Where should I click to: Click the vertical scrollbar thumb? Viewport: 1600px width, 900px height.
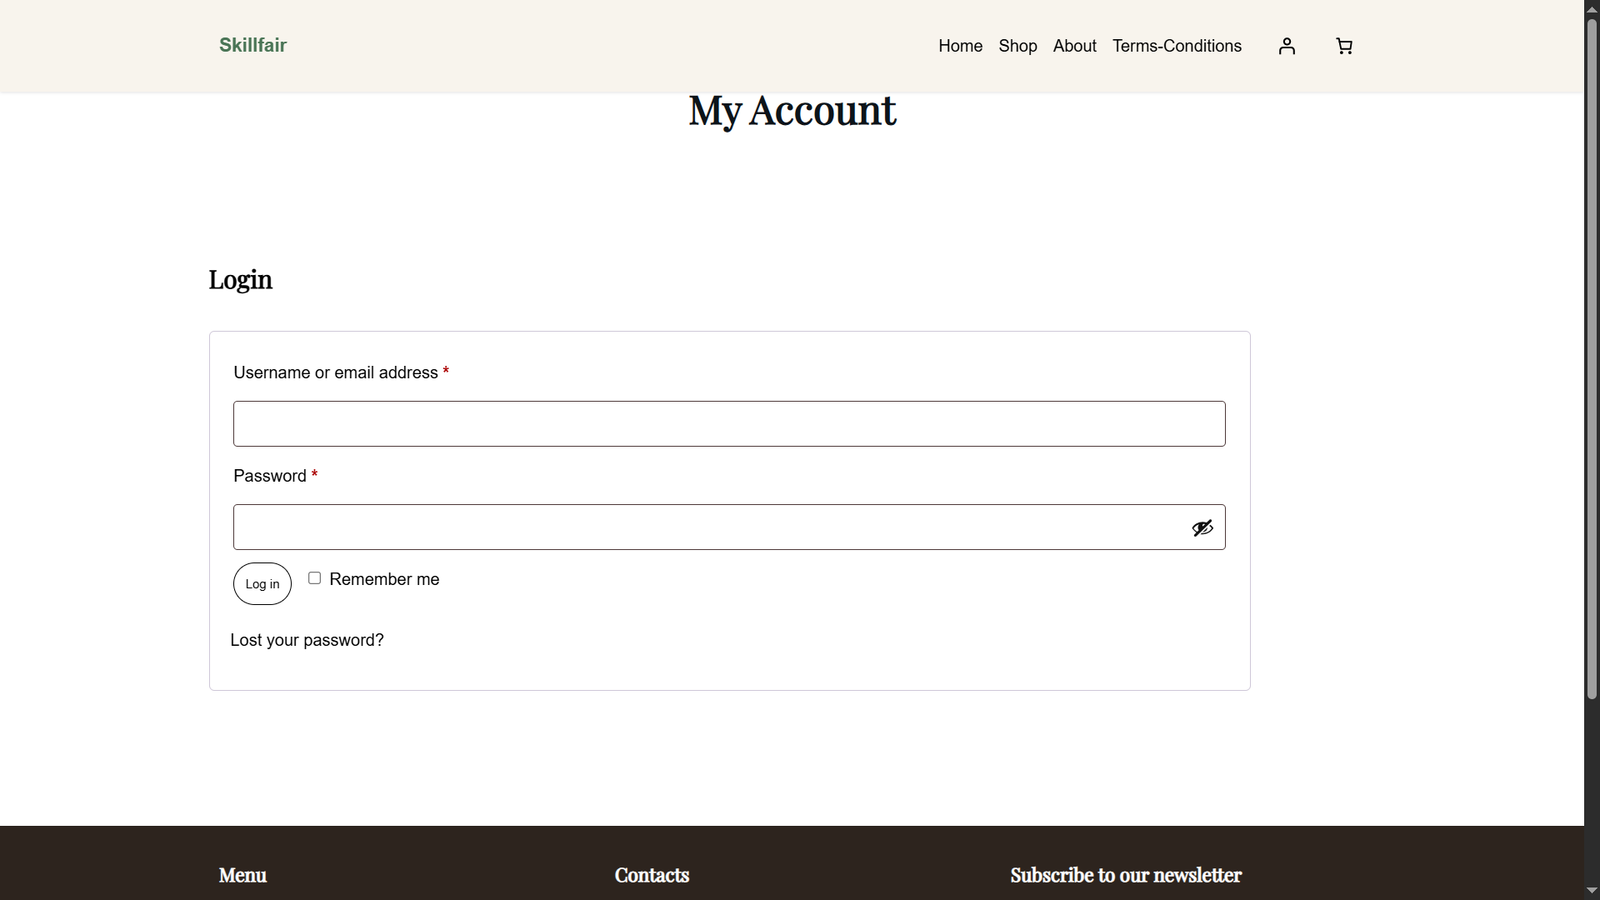coord(1592,358)
